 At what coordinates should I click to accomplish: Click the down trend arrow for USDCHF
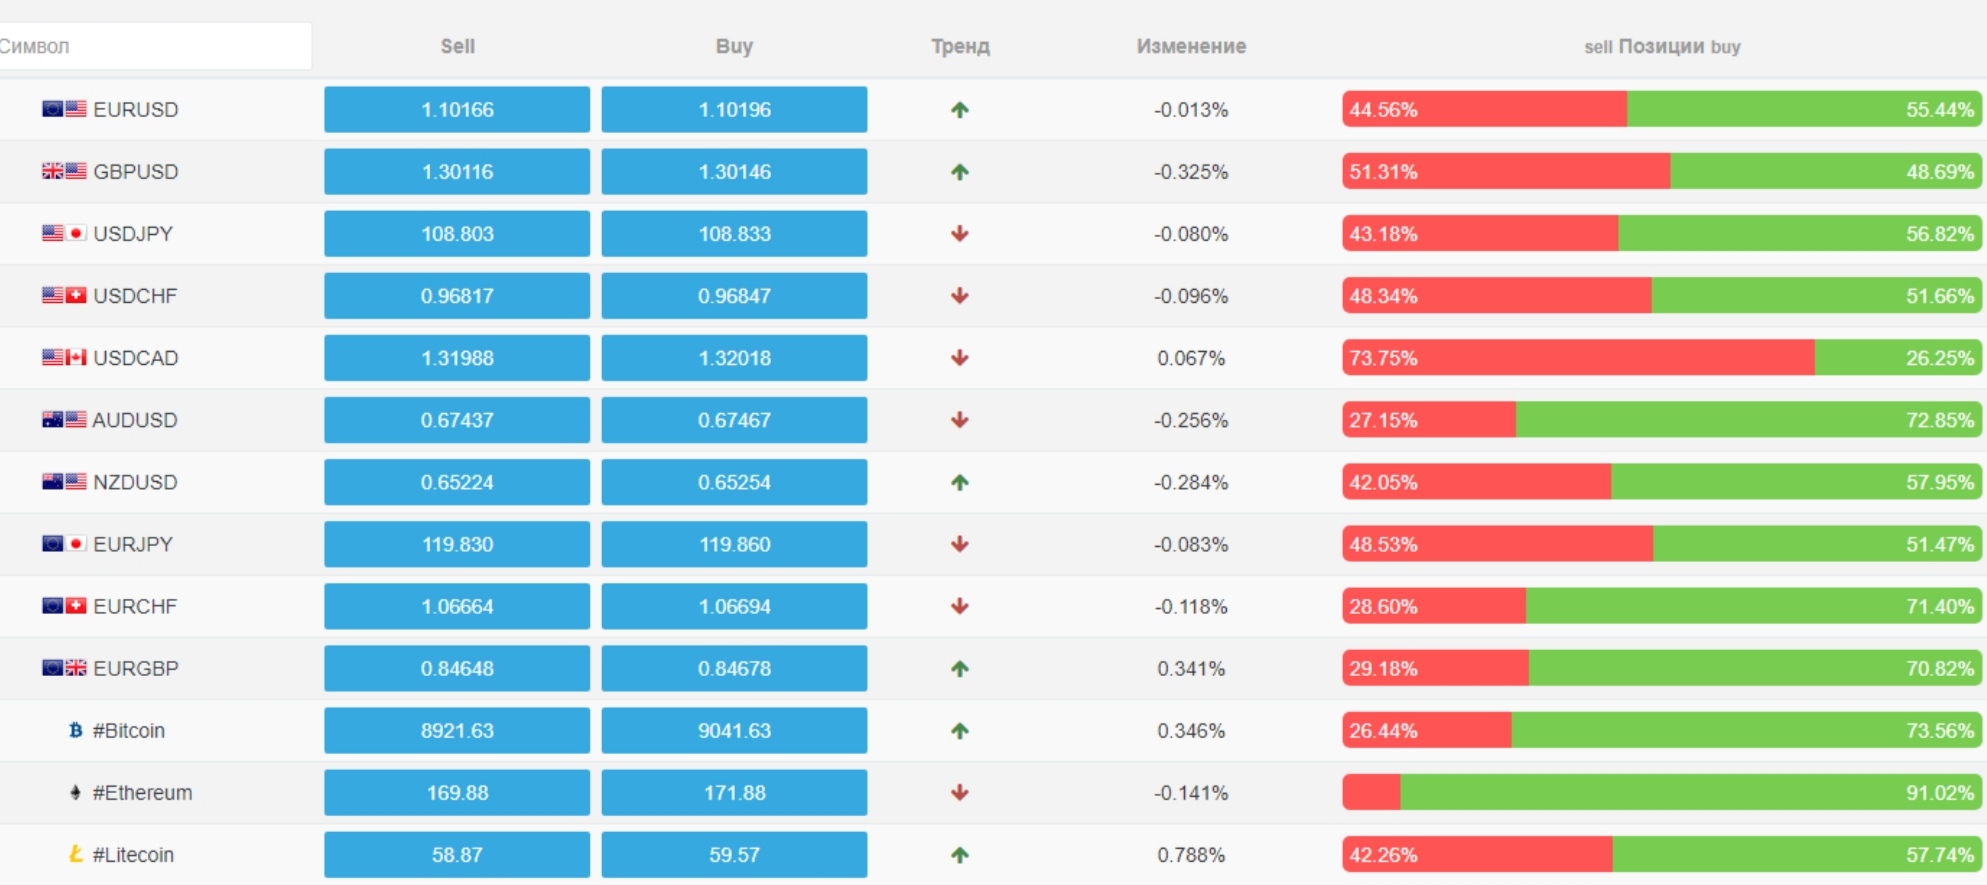pos(960,296)
